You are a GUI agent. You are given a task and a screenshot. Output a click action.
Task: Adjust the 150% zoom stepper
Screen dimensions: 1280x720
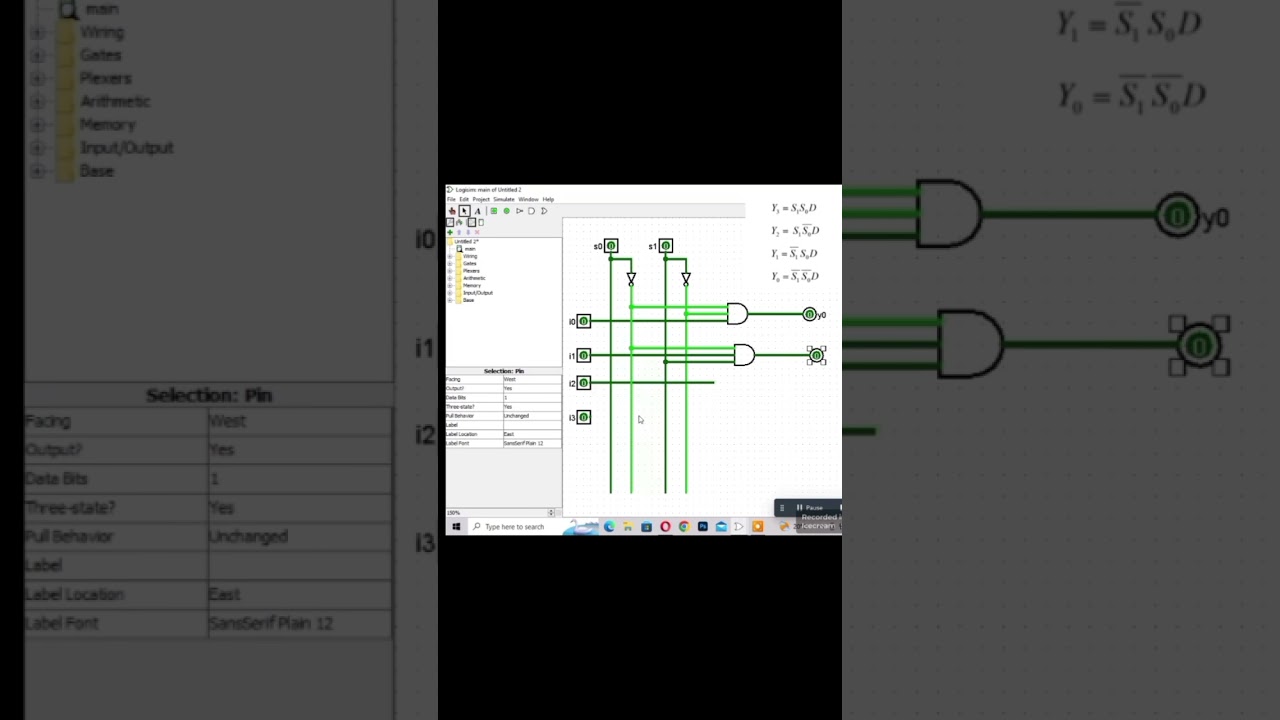click(551, 513)
